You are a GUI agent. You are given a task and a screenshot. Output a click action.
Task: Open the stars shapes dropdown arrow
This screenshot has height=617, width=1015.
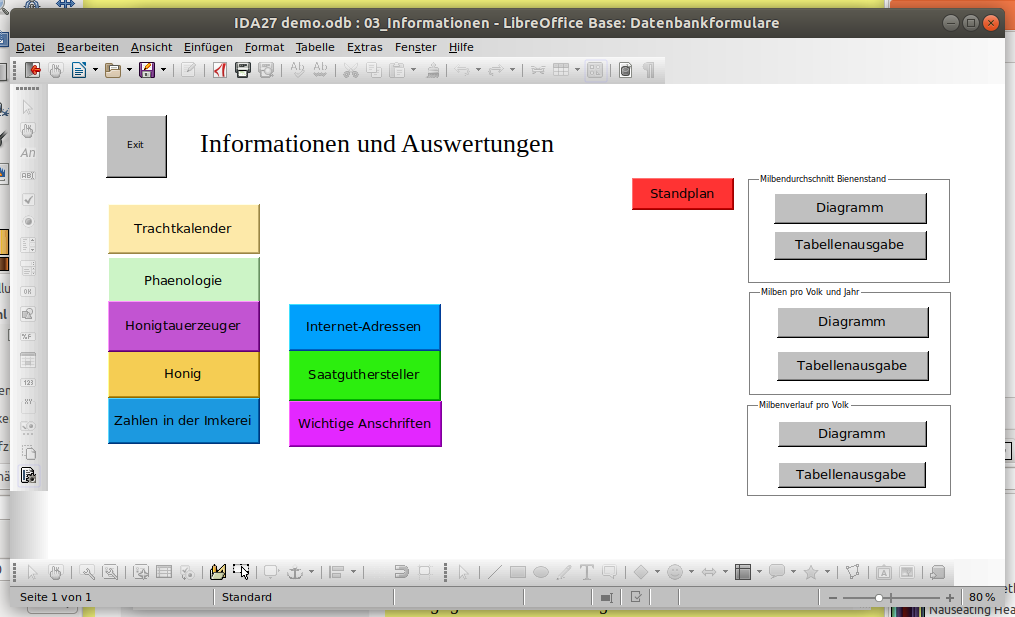827,572
